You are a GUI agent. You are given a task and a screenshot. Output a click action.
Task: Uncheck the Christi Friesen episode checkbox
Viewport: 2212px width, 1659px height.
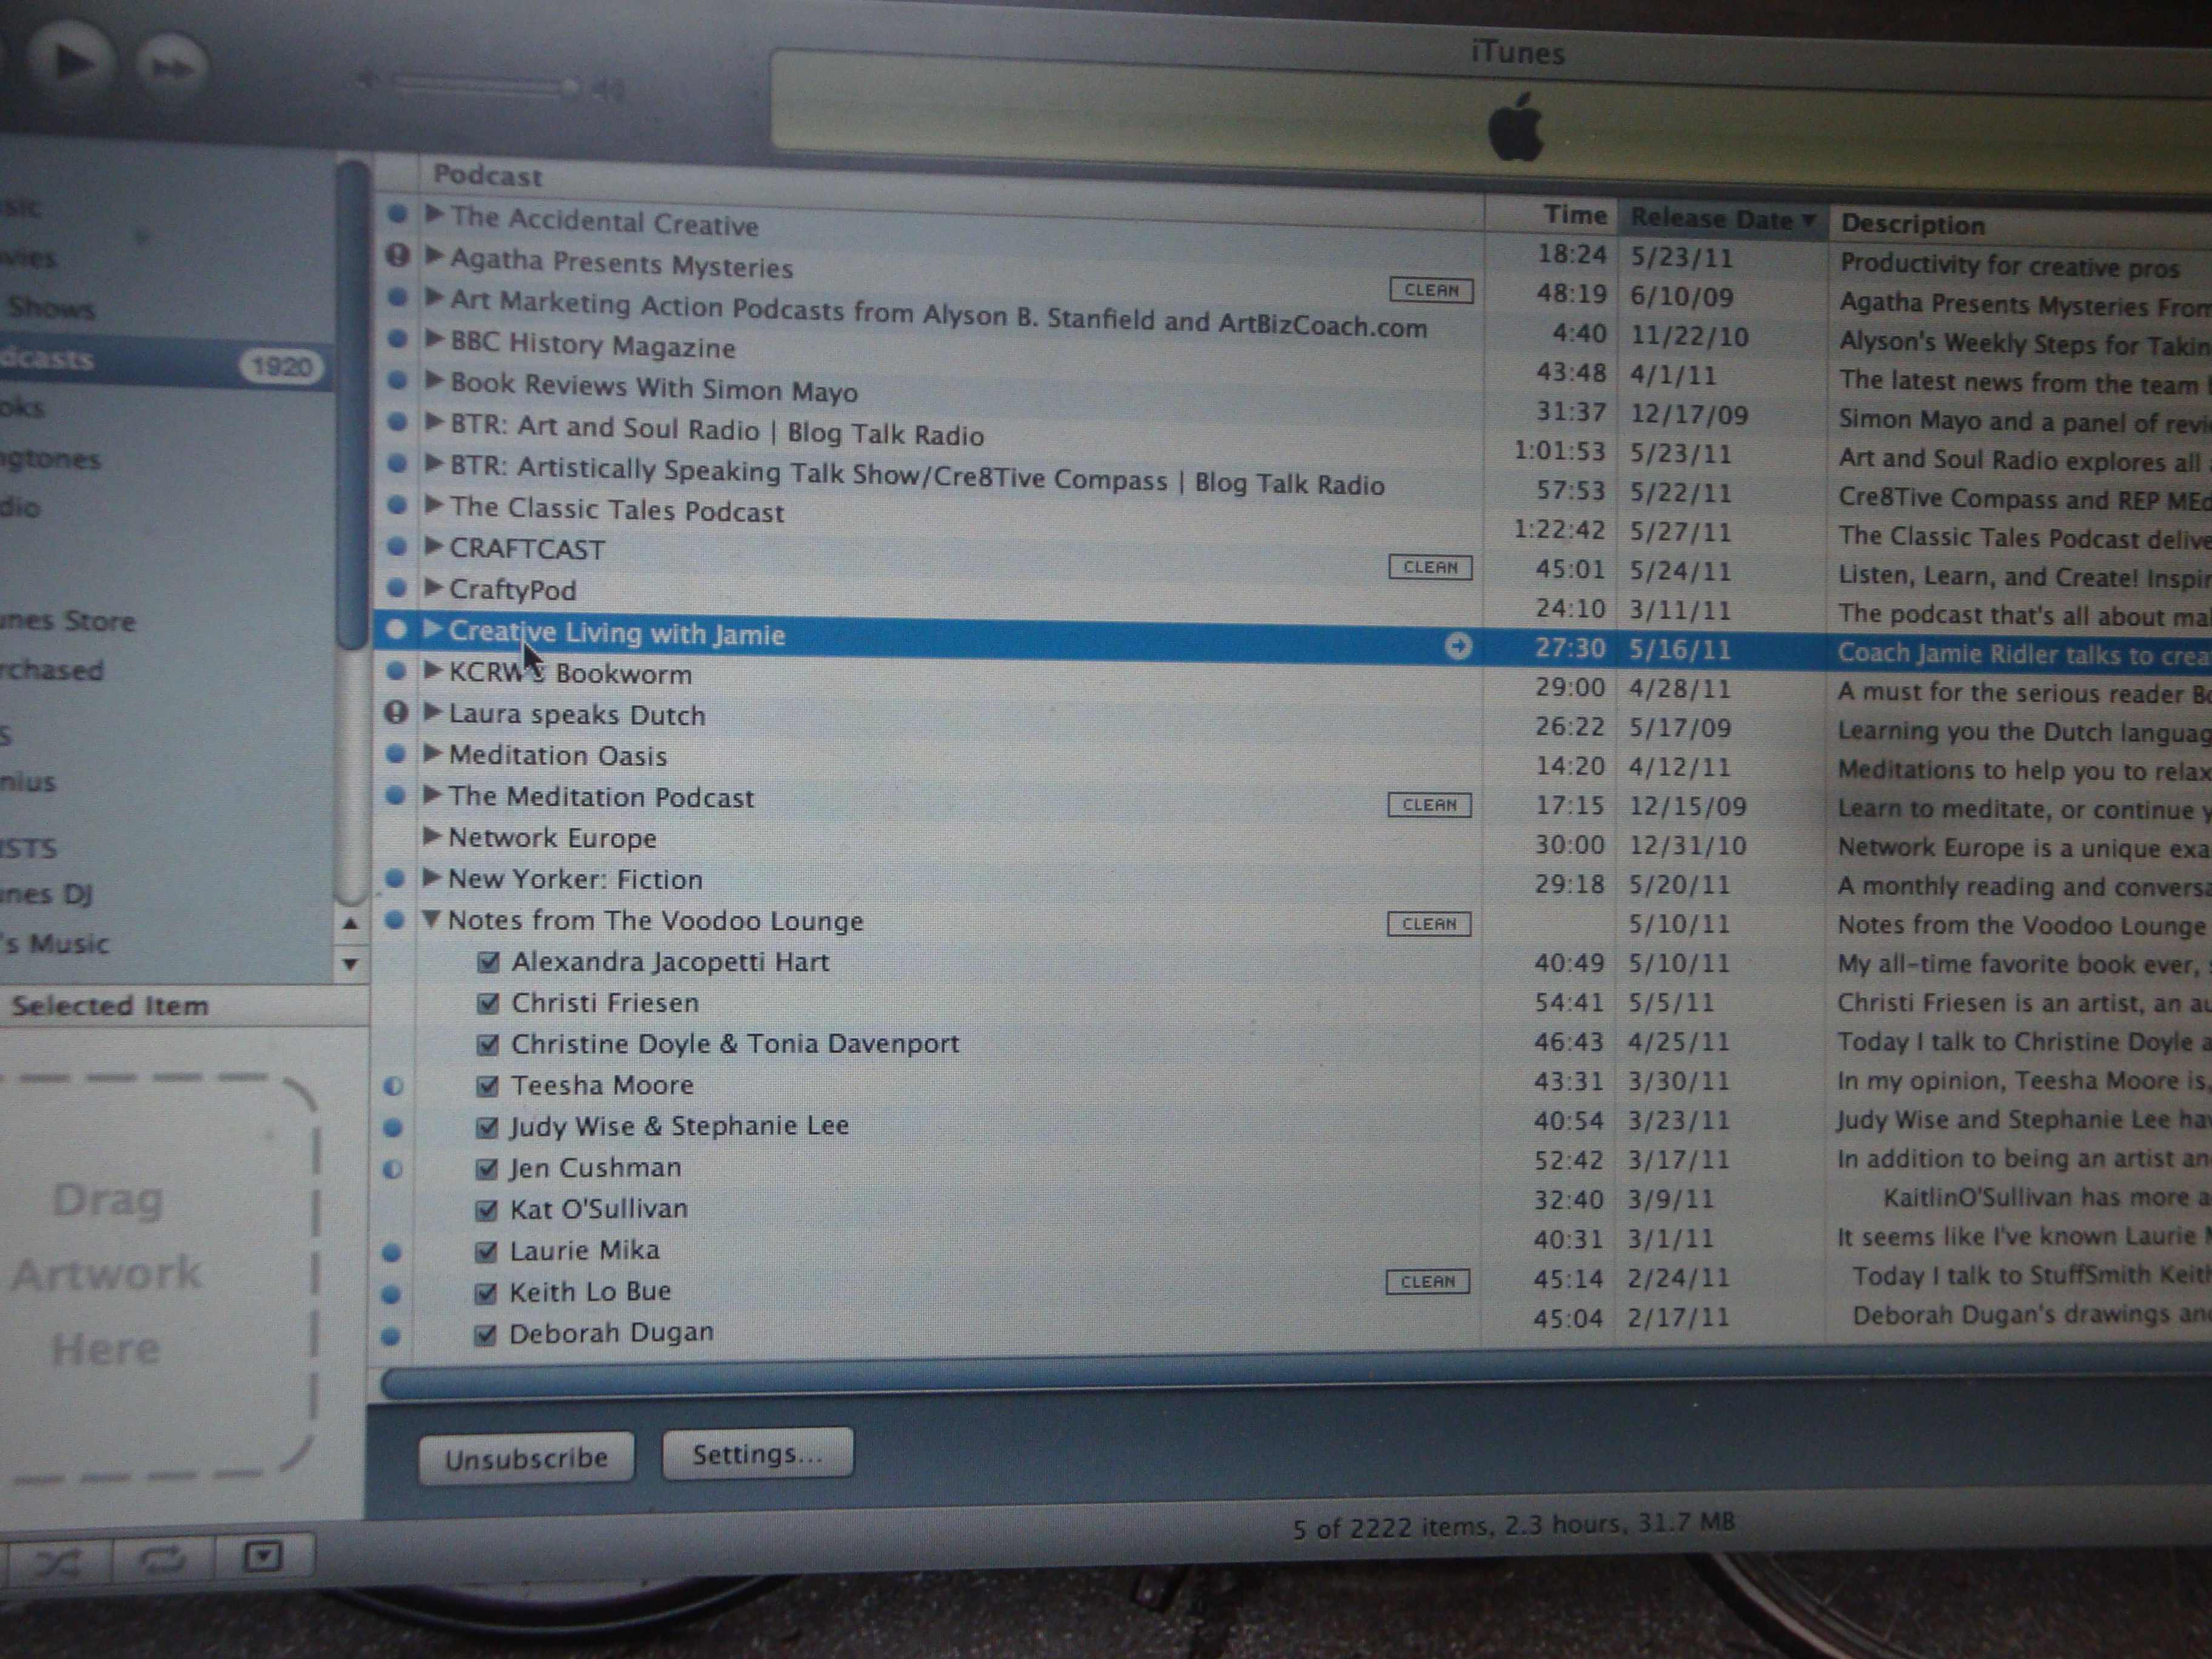click(x=488, y=1003)
